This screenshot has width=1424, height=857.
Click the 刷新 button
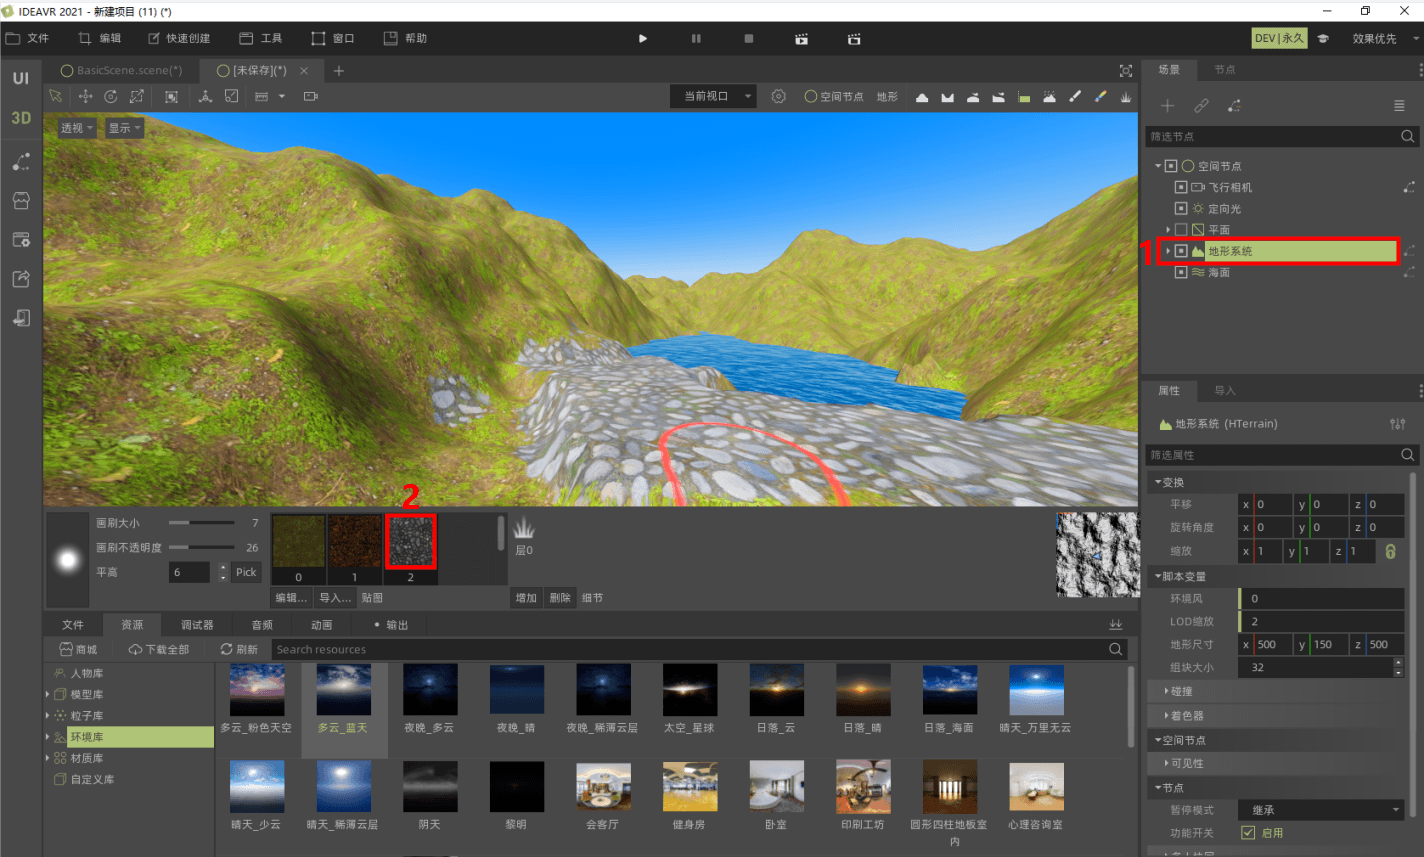pos(239,649)
